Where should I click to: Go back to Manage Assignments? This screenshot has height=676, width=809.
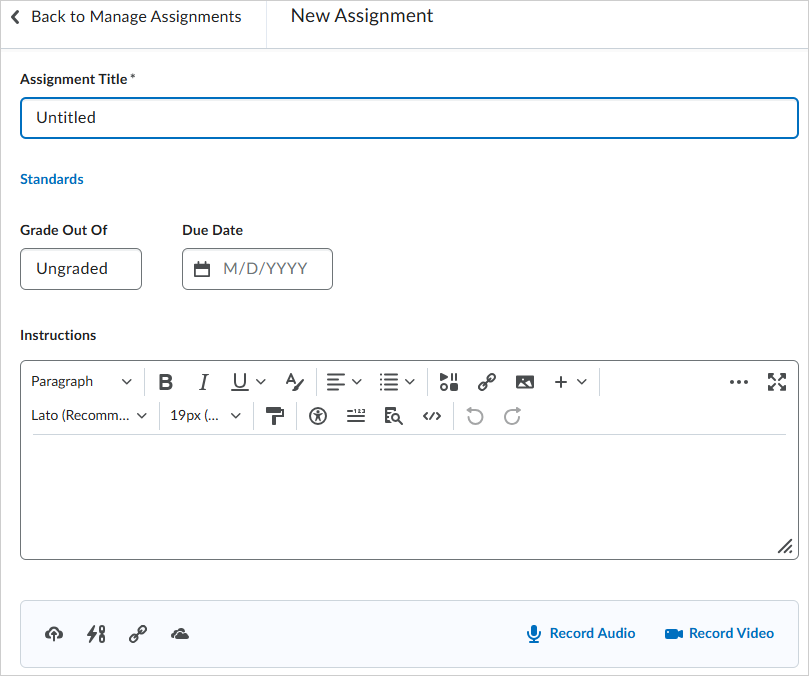(x=126, y=17)
